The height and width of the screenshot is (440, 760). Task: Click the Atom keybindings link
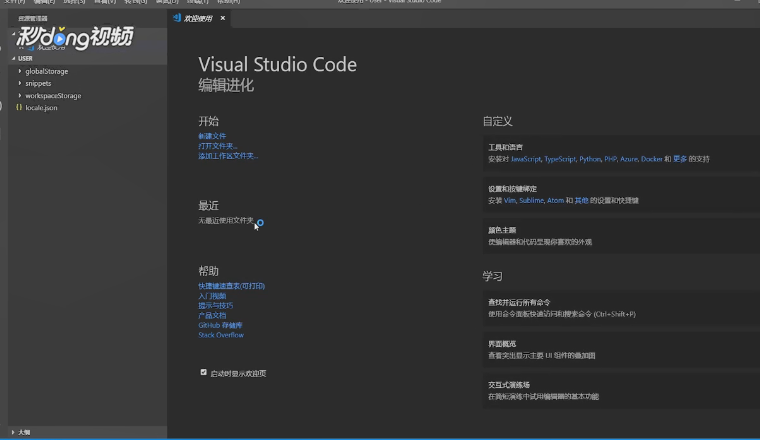(555, 201)
